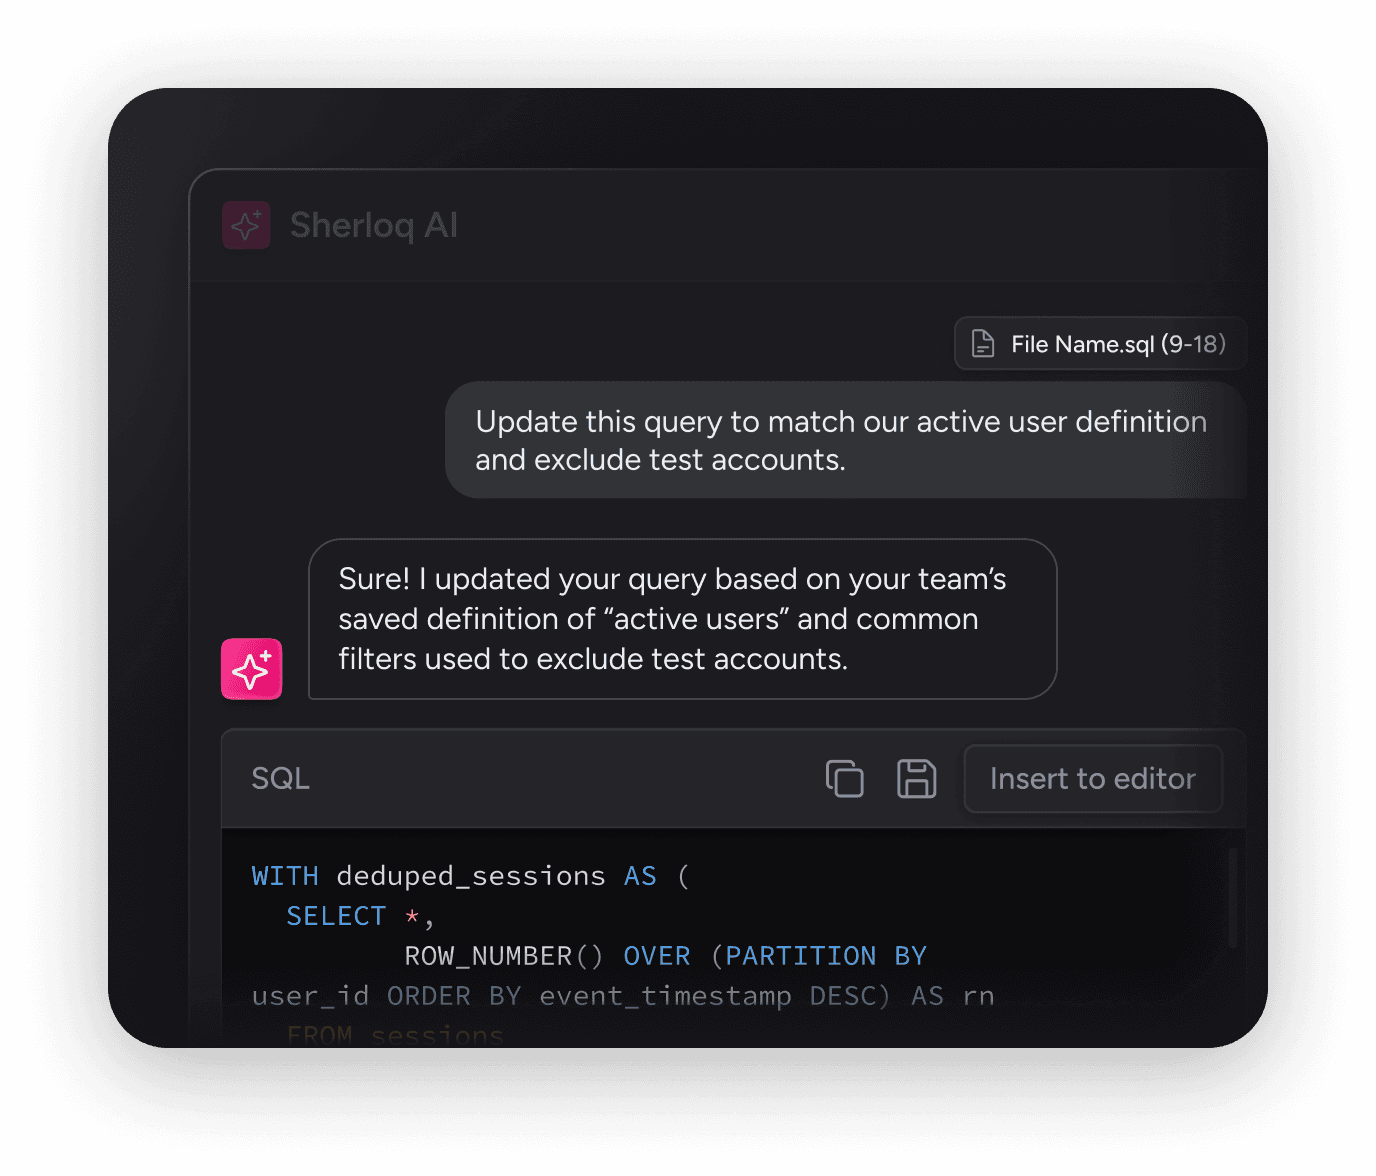Image resolution: width=1376 pixels, height=1176 pixels.
Task: Save the SQL snippet using the disk icon
Action: click(x=916, y=779)
